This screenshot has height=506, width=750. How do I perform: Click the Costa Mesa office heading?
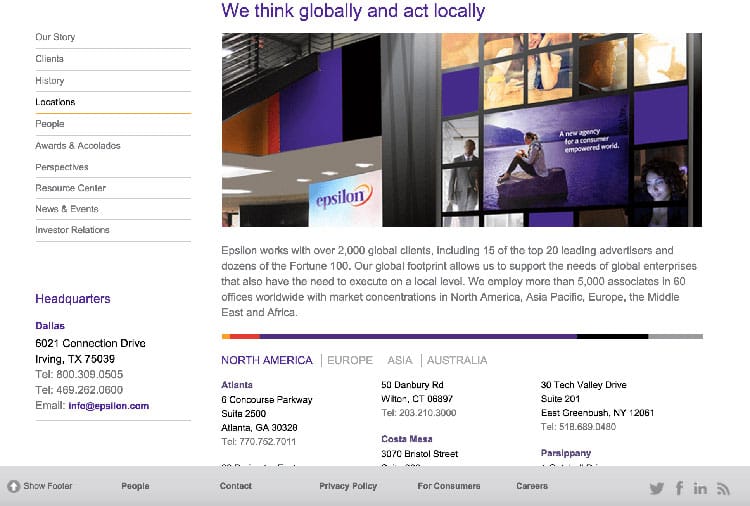click(407, 439)
